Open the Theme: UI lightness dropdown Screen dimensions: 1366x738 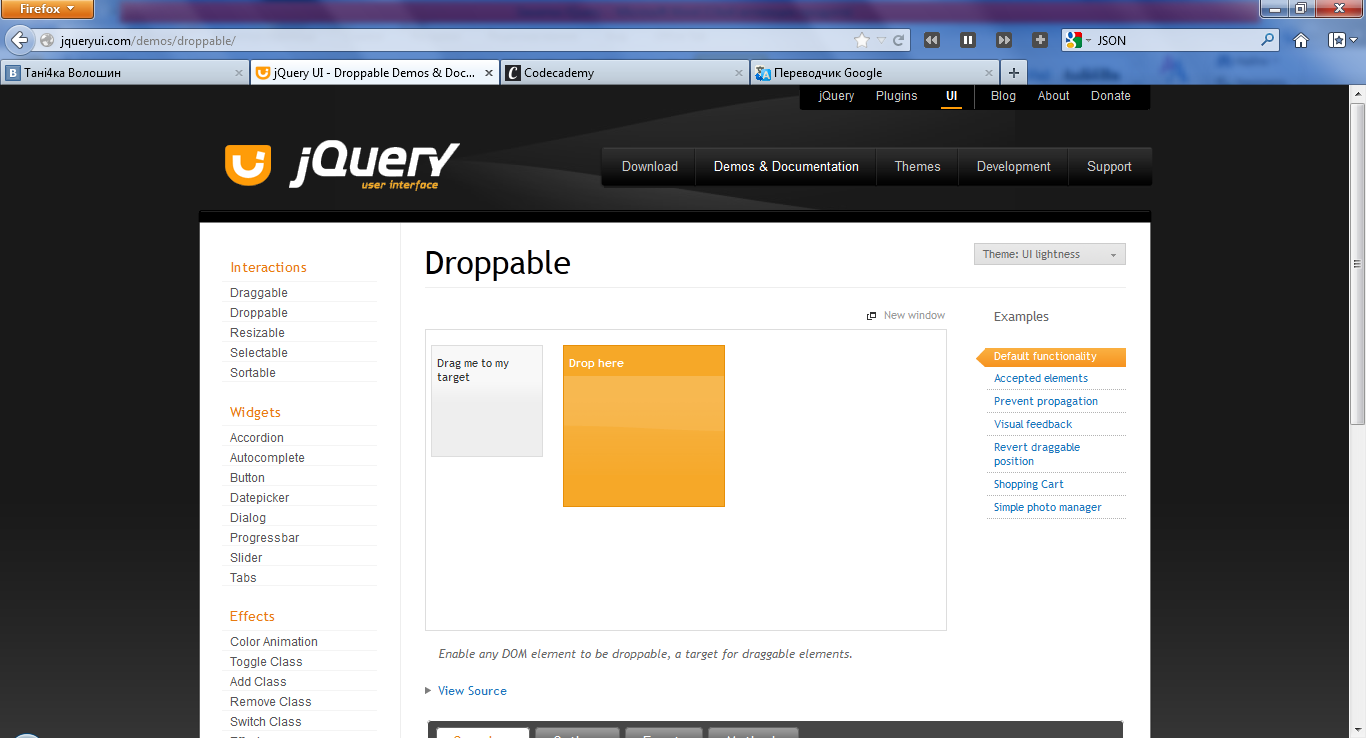(x=1050, y=254)
